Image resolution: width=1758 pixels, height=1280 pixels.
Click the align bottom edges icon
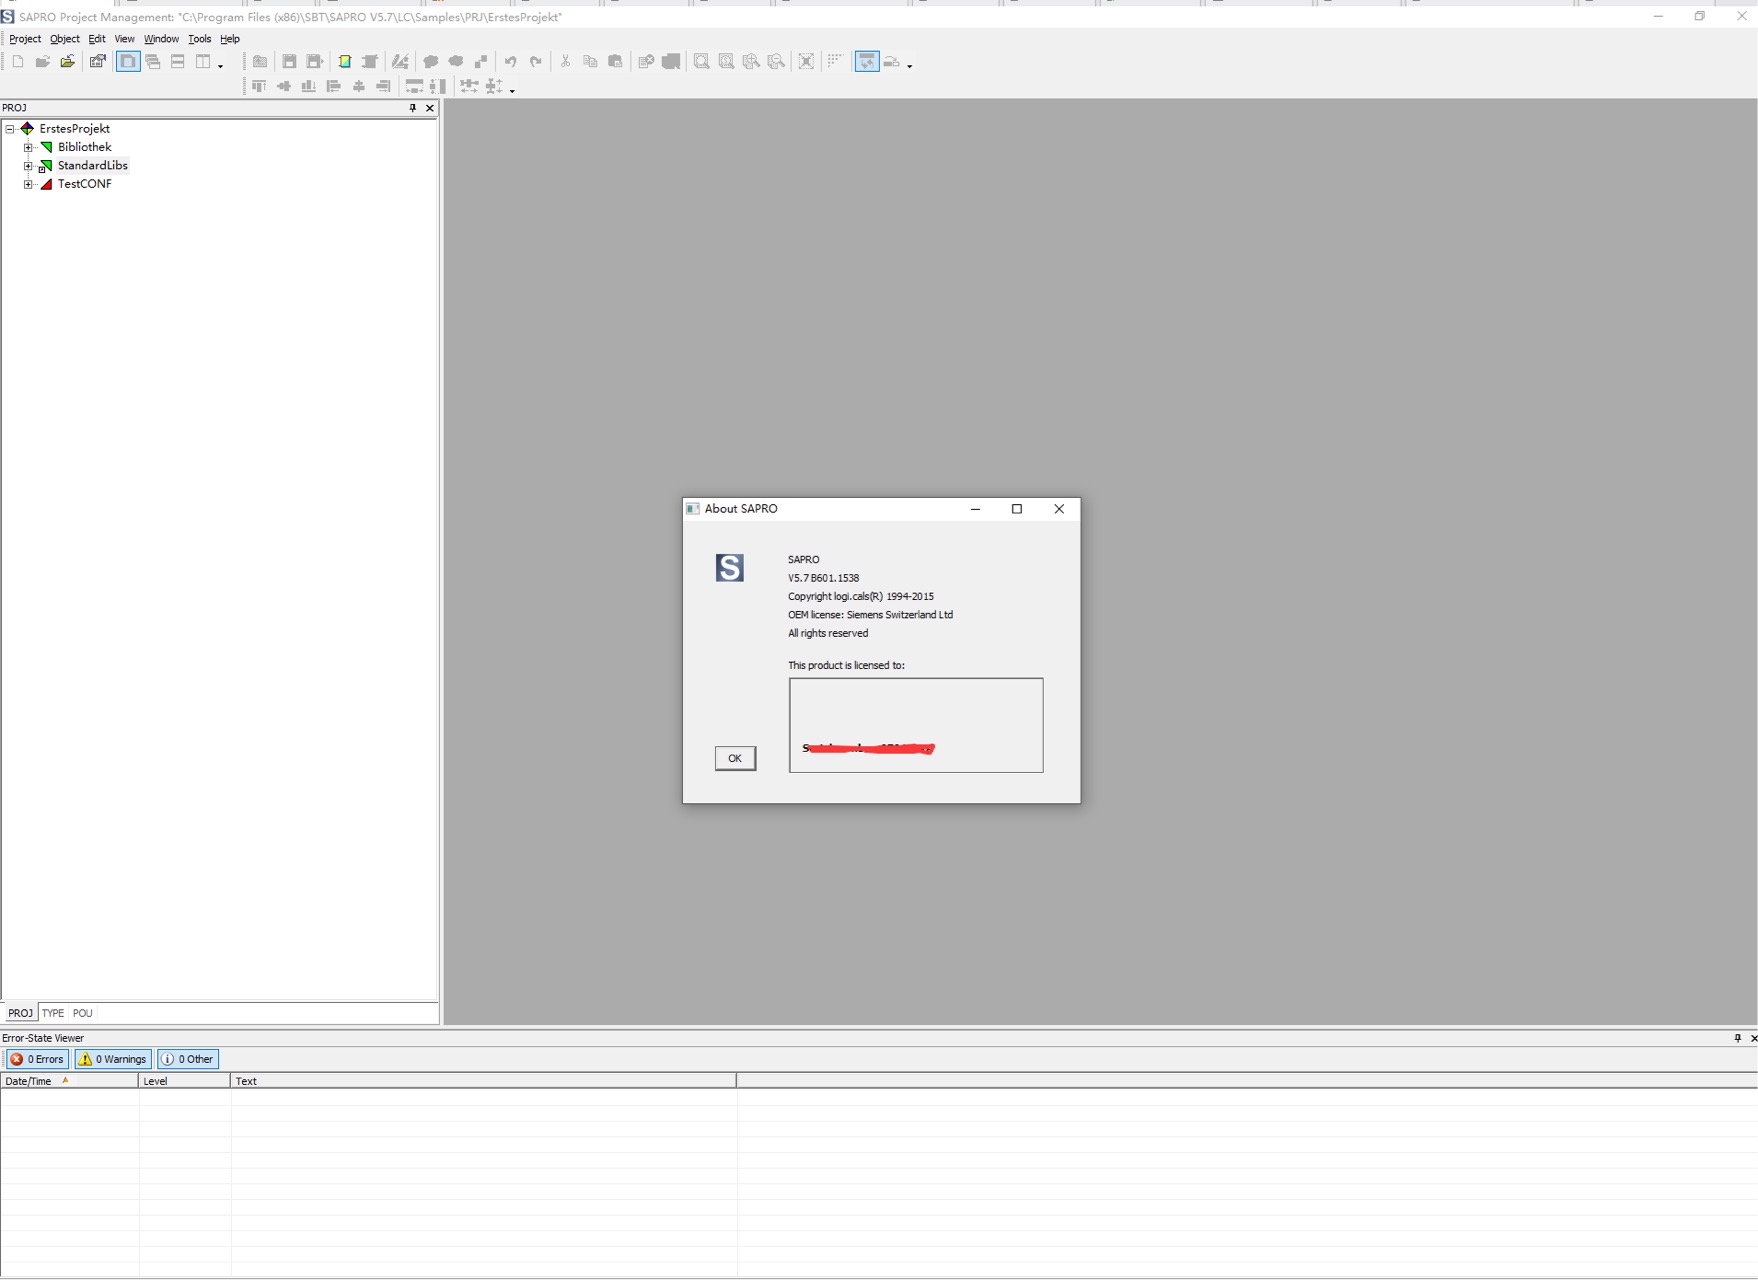click(309, 87)
